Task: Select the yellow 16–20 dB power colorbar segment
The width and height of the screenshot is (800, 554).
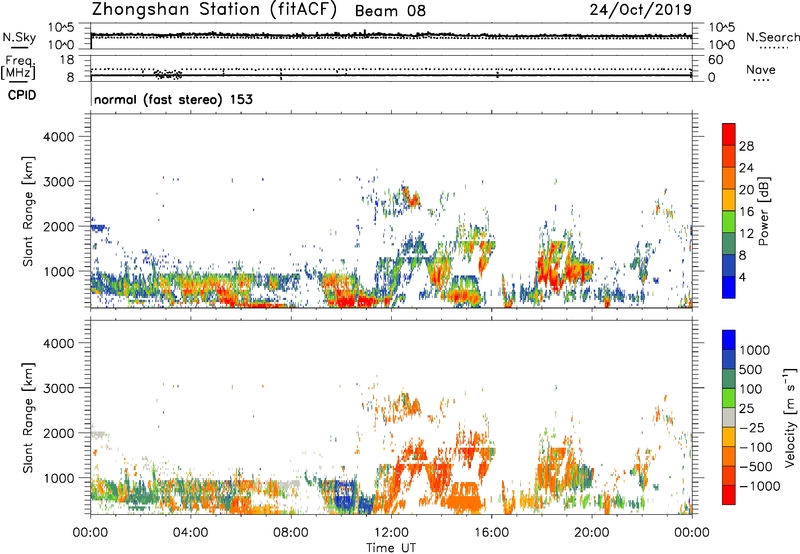Action: click(729, 200)
